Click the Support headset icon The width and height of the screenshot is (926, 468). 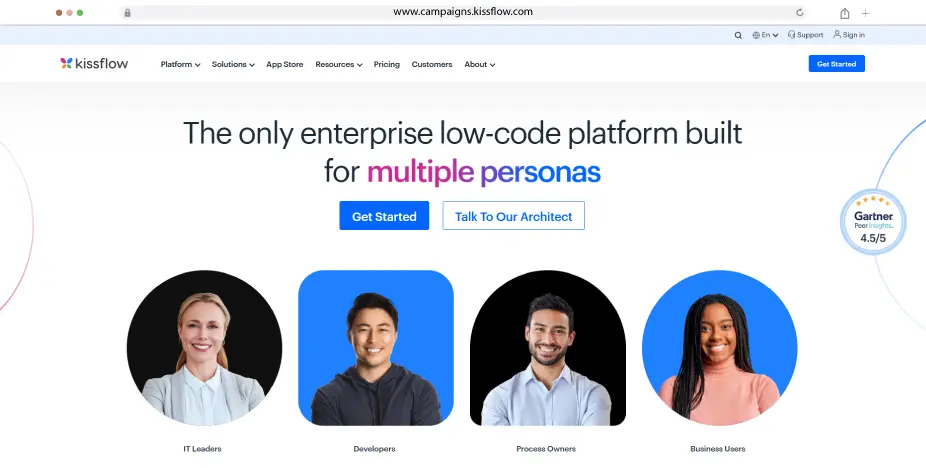(791, 35)
